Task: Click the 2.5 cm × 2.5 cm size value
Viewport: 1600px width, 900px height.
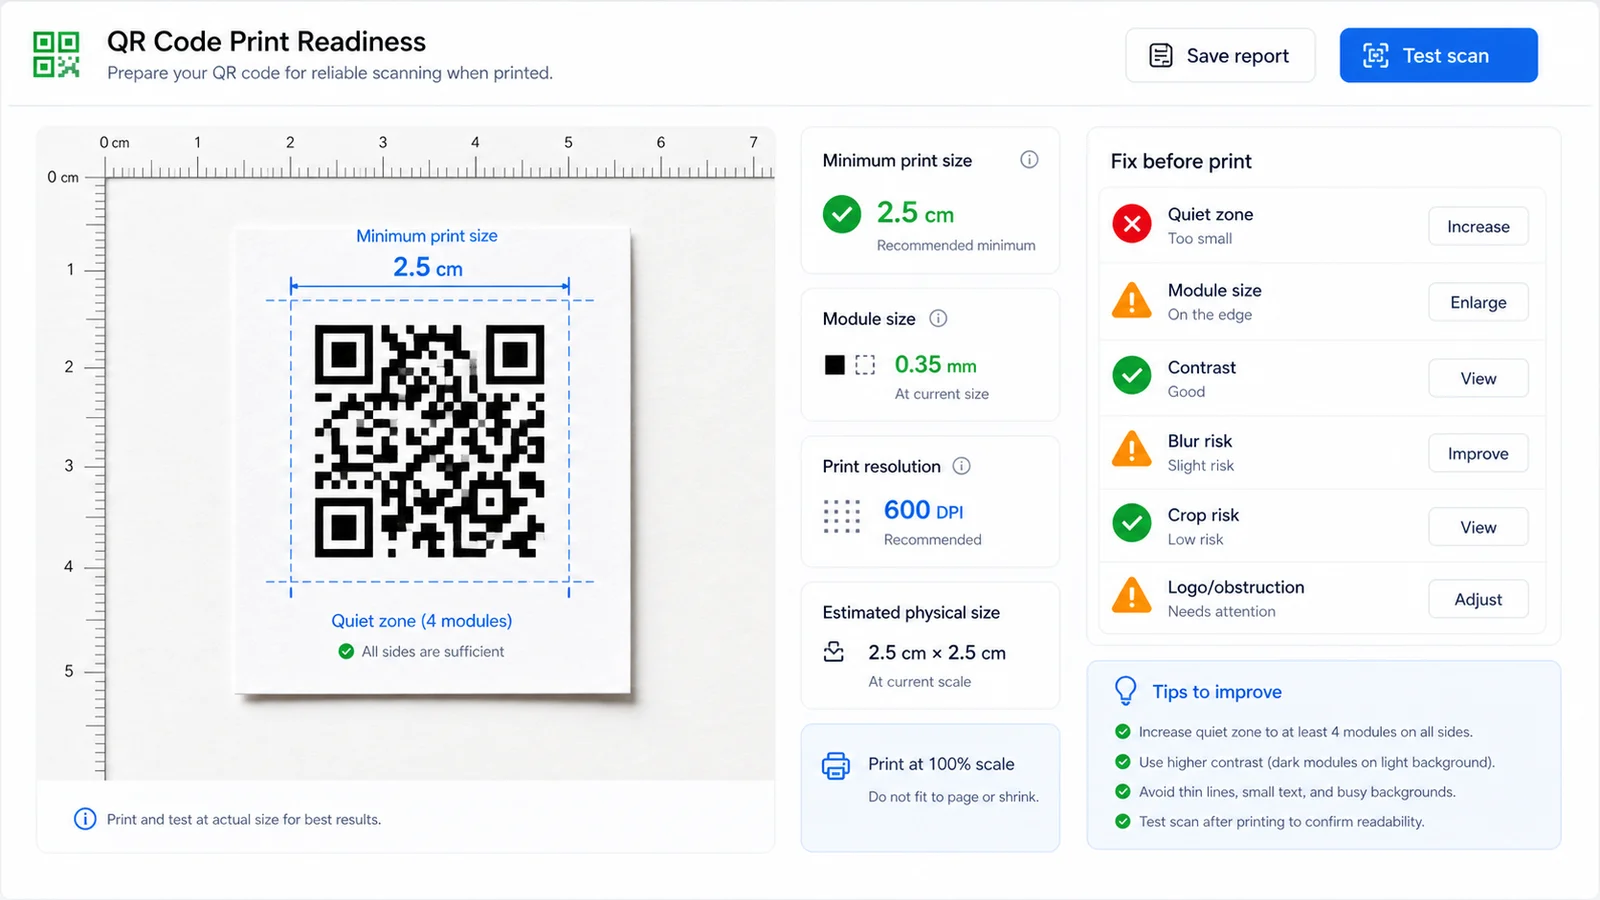Action: coord(937,653)
